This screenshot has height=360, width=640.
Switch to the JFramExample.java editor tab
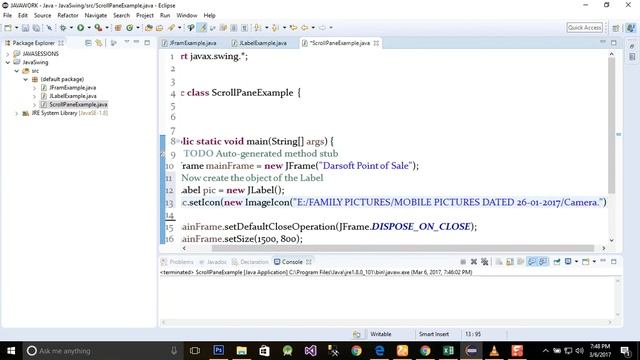[189, 43]
